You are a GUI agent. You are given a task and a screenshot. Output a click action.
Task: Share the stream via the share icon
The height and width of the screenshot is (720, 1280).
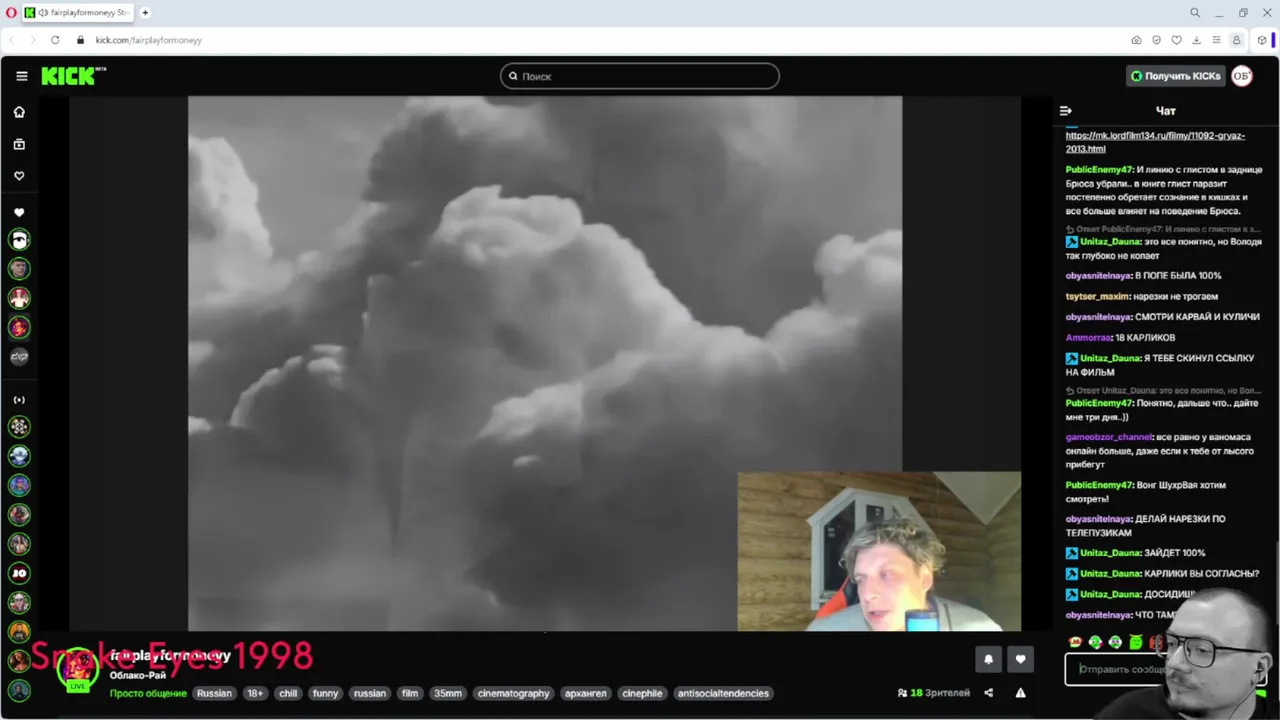(989, 693)
